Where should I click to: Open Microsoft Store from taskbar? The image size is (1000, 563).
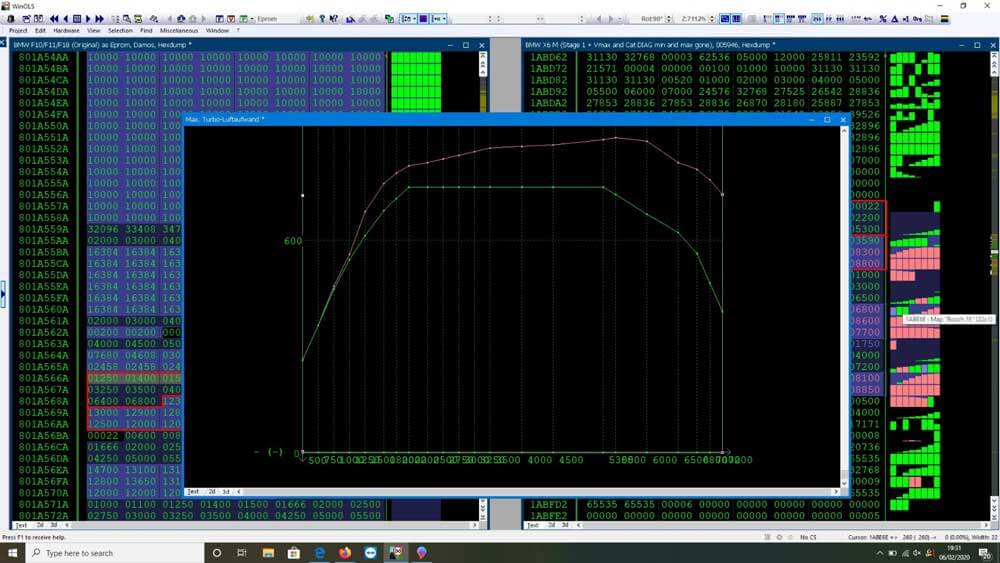tap(293, 553)
